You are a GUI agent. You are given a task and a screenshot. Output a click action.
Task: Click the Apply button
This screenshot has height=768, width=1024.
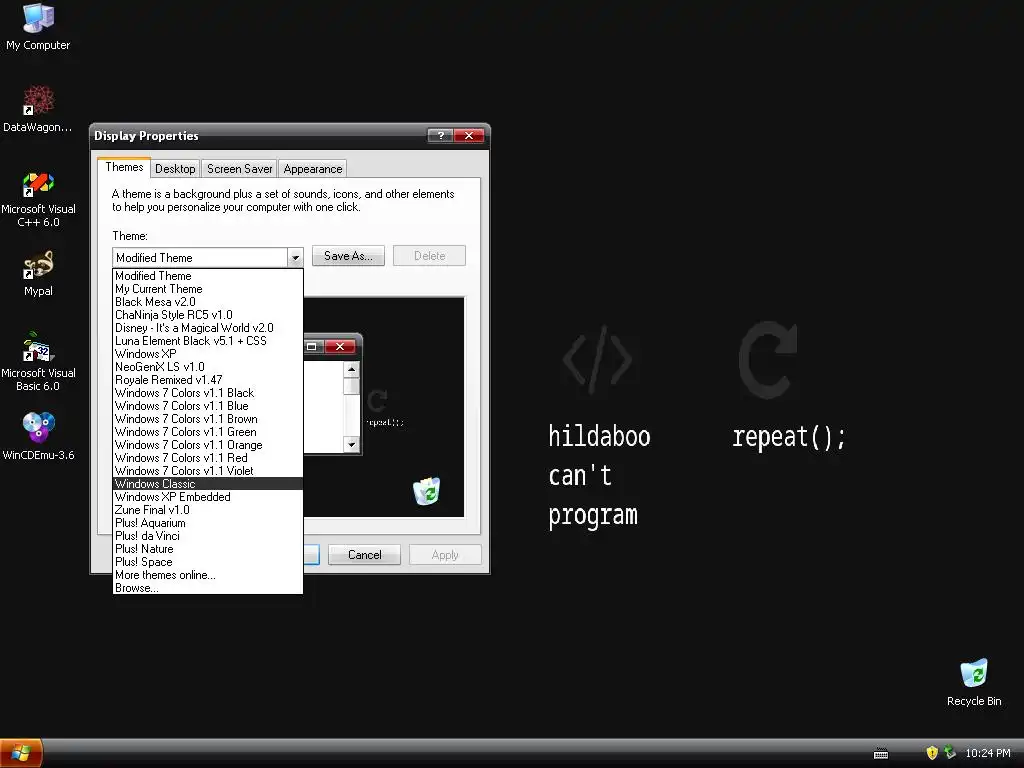point(445,554)
